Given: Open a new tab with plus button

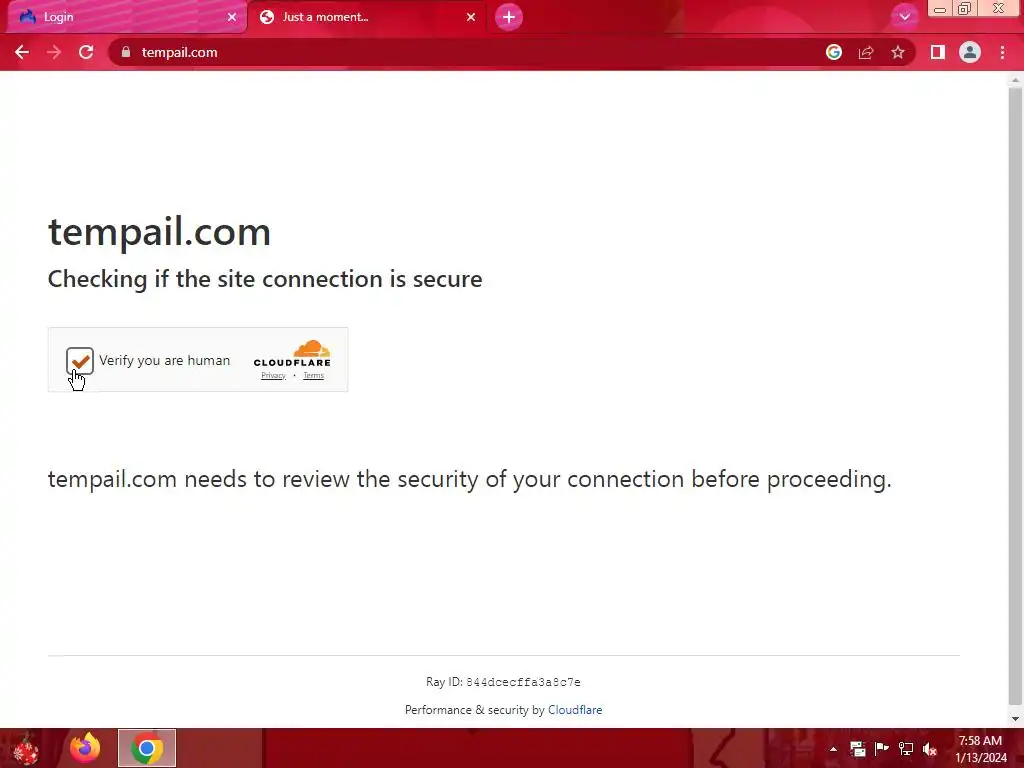Looking at the screenshot, I should [509, 17].
